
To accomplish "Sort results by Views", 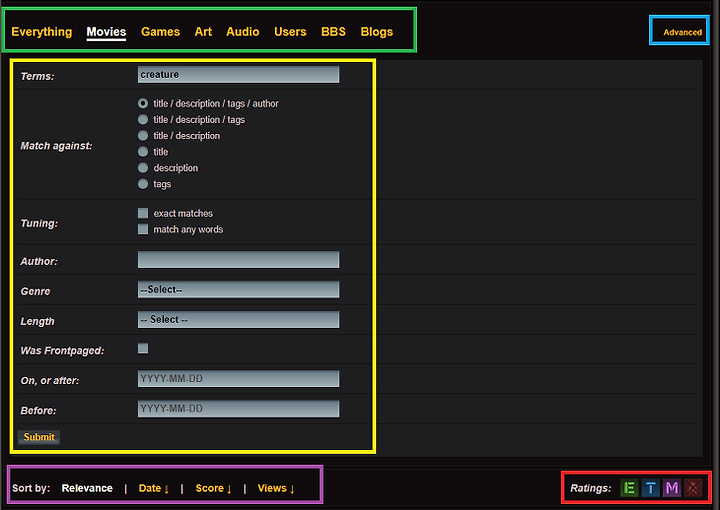I will [276, 488].
